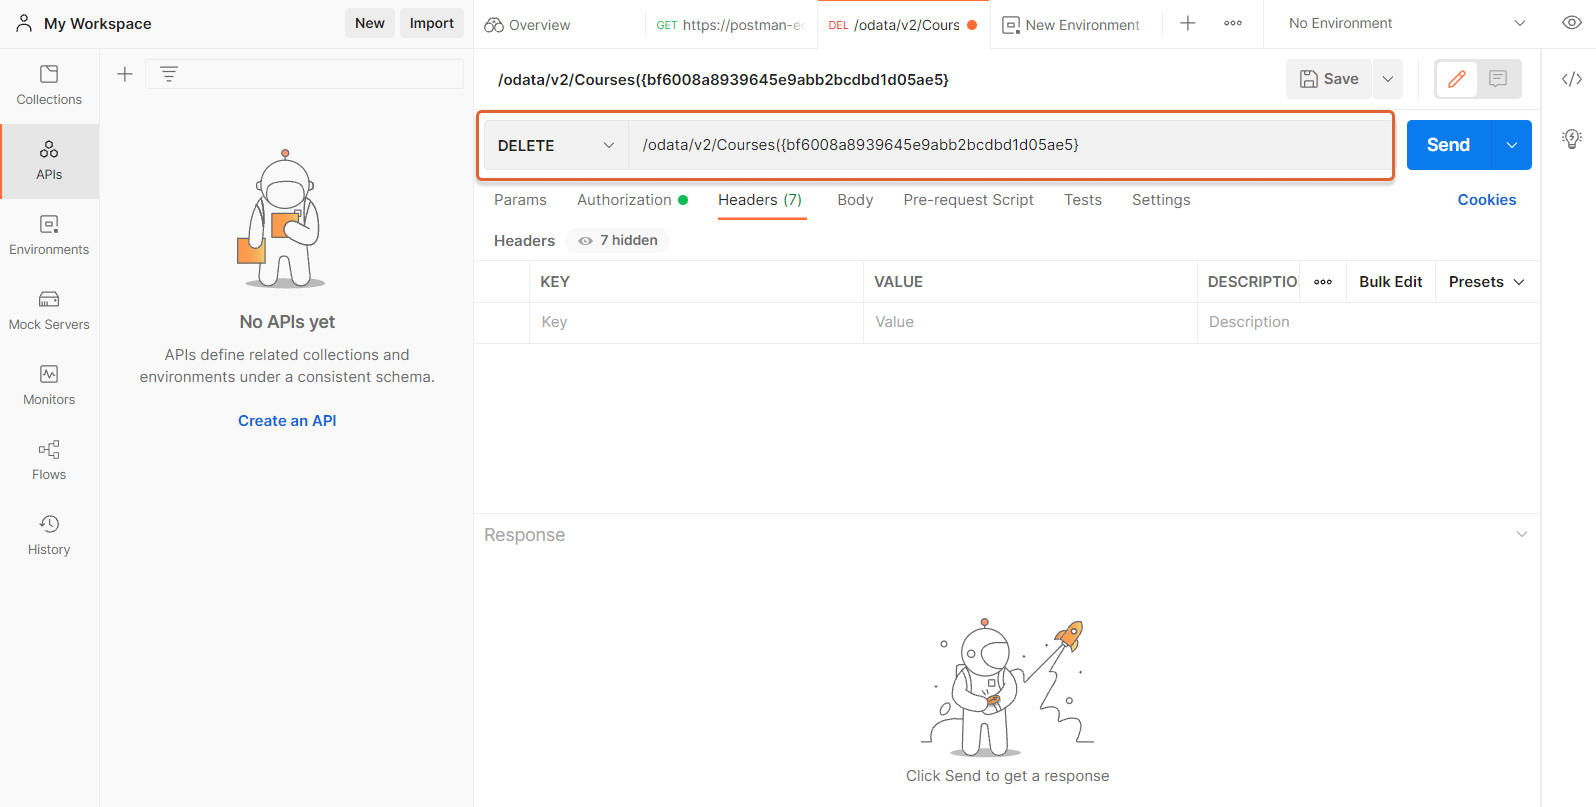Open the code snippet panel

click(1571, 79)
